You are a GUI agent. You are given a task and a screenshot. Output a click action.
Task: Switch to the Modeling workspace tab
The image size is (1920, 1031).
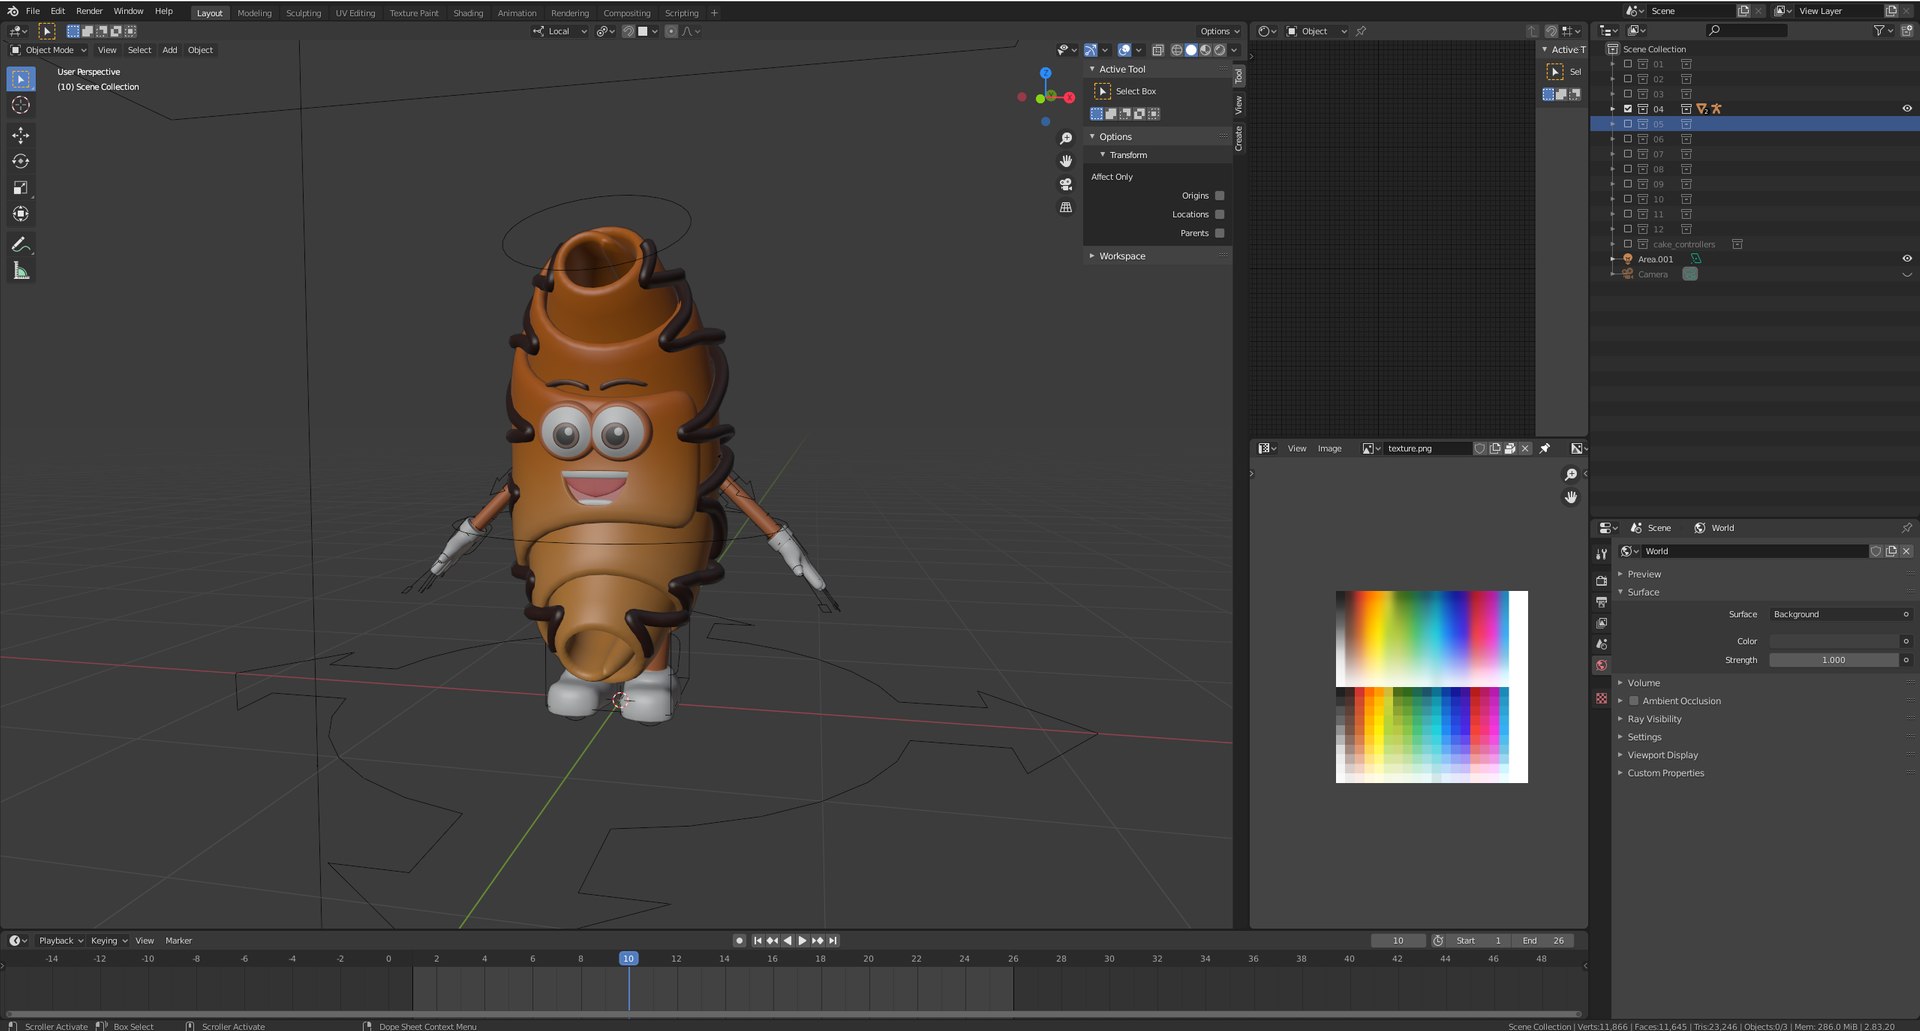(254, 13)
